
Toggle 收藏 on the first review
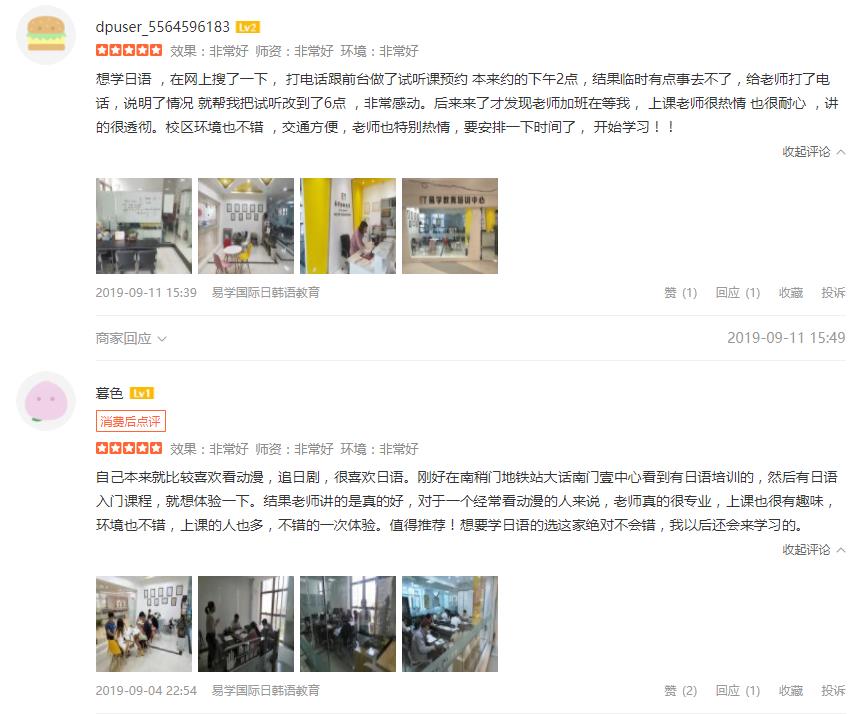pos(791,292)
